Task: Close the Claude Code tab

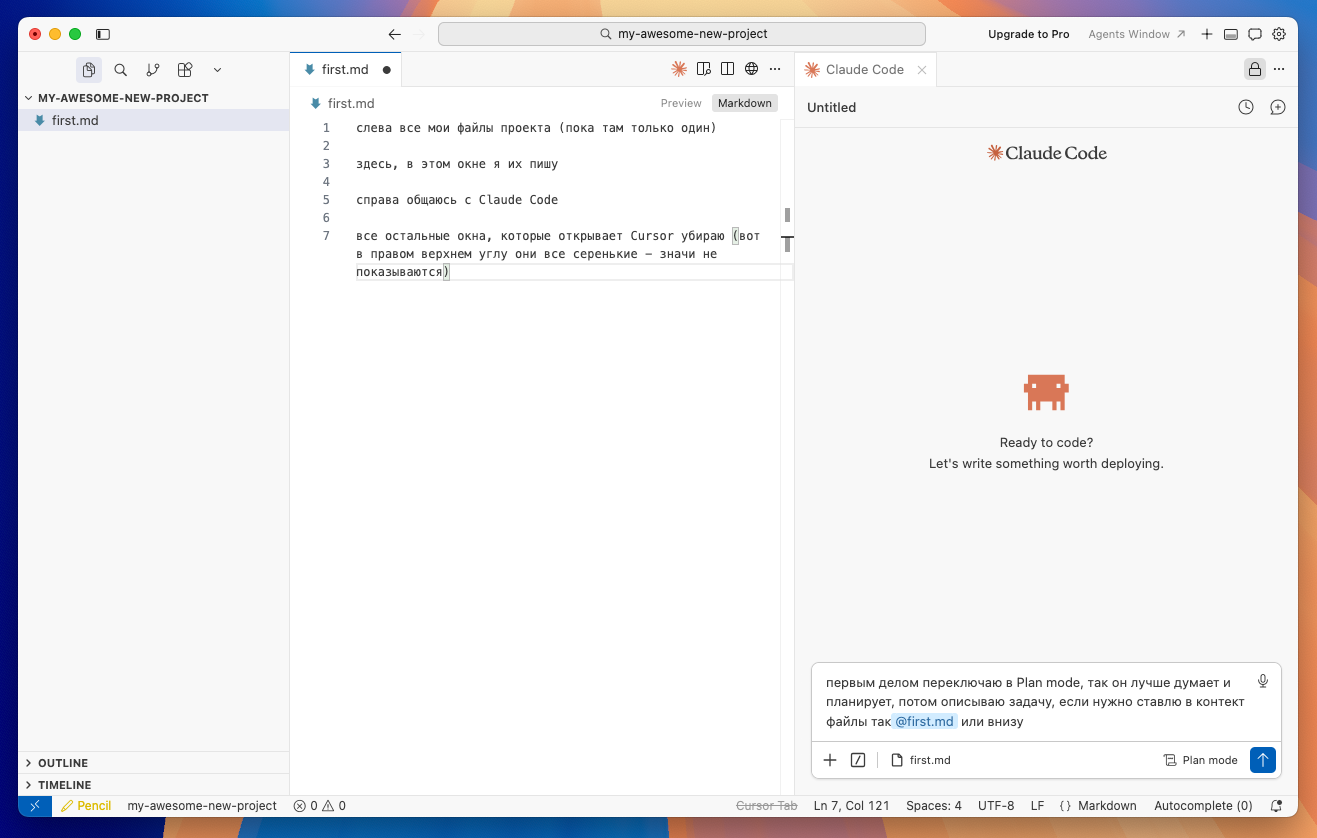Action: pyautogui.click(x=922, y=70)
